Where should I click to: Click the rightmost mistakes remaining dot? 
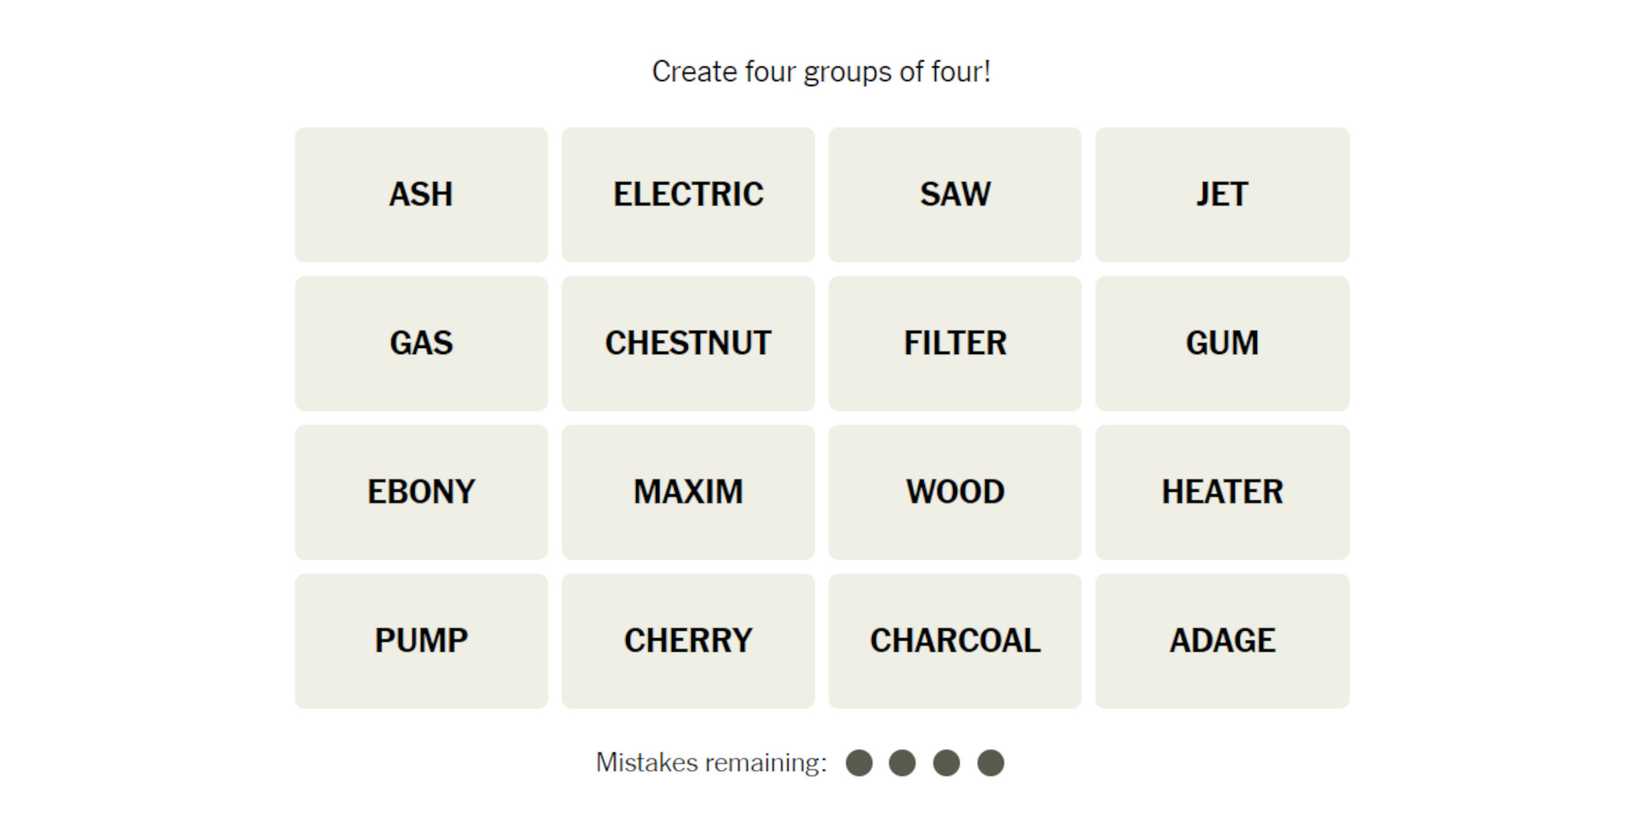[x=990, y=763]
